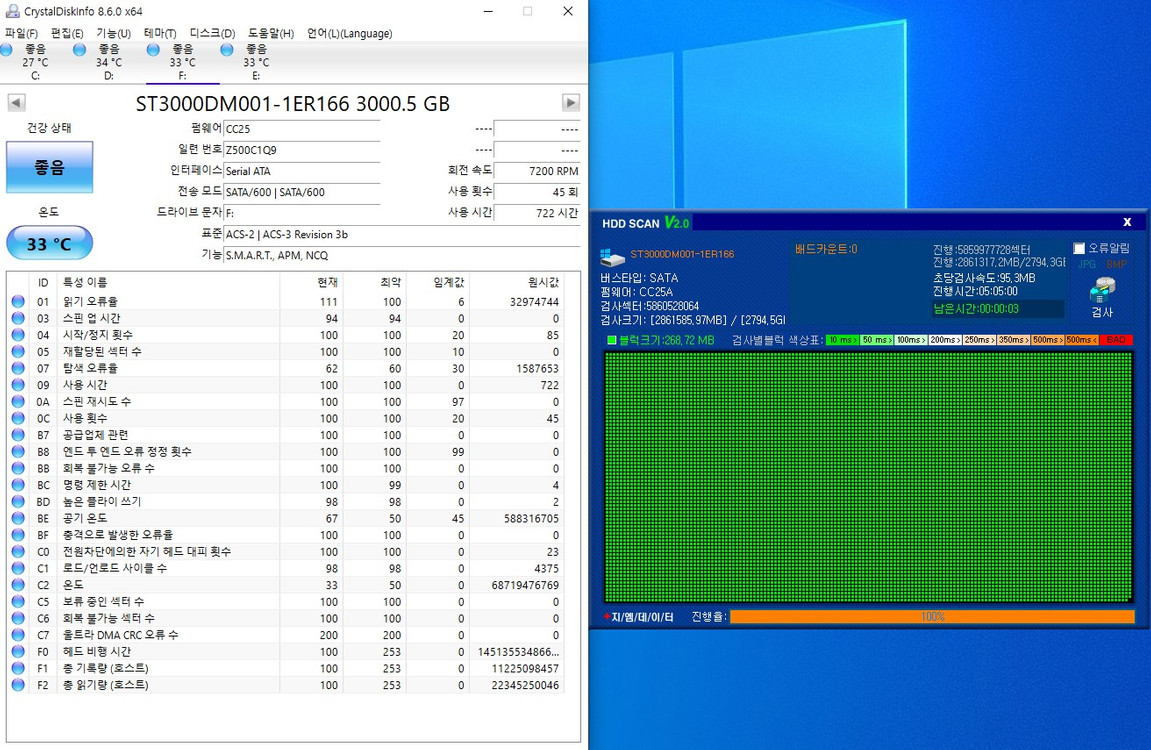Click the 좋음 health status button

[49, 167]
